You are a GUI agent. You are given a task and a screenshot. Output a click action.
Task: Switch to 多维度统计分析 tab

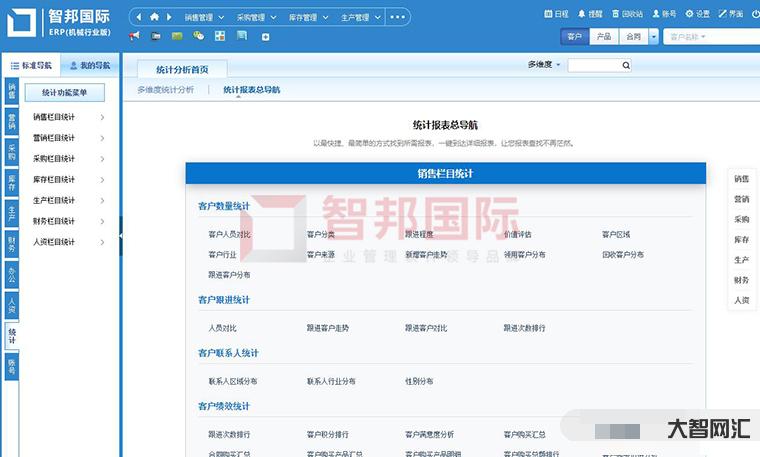click(166, 90)
